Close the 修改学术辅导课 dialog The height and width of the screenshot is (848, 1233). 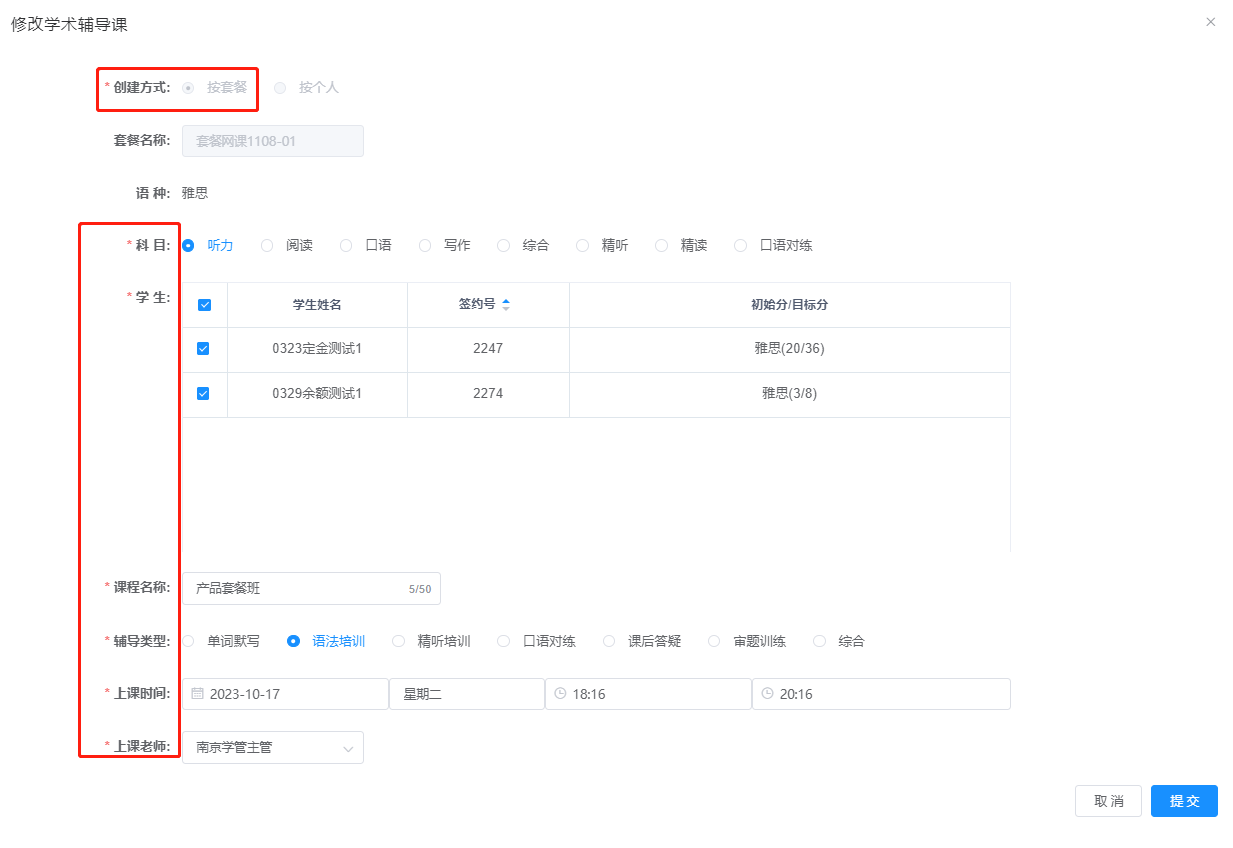pos(1210,22)
